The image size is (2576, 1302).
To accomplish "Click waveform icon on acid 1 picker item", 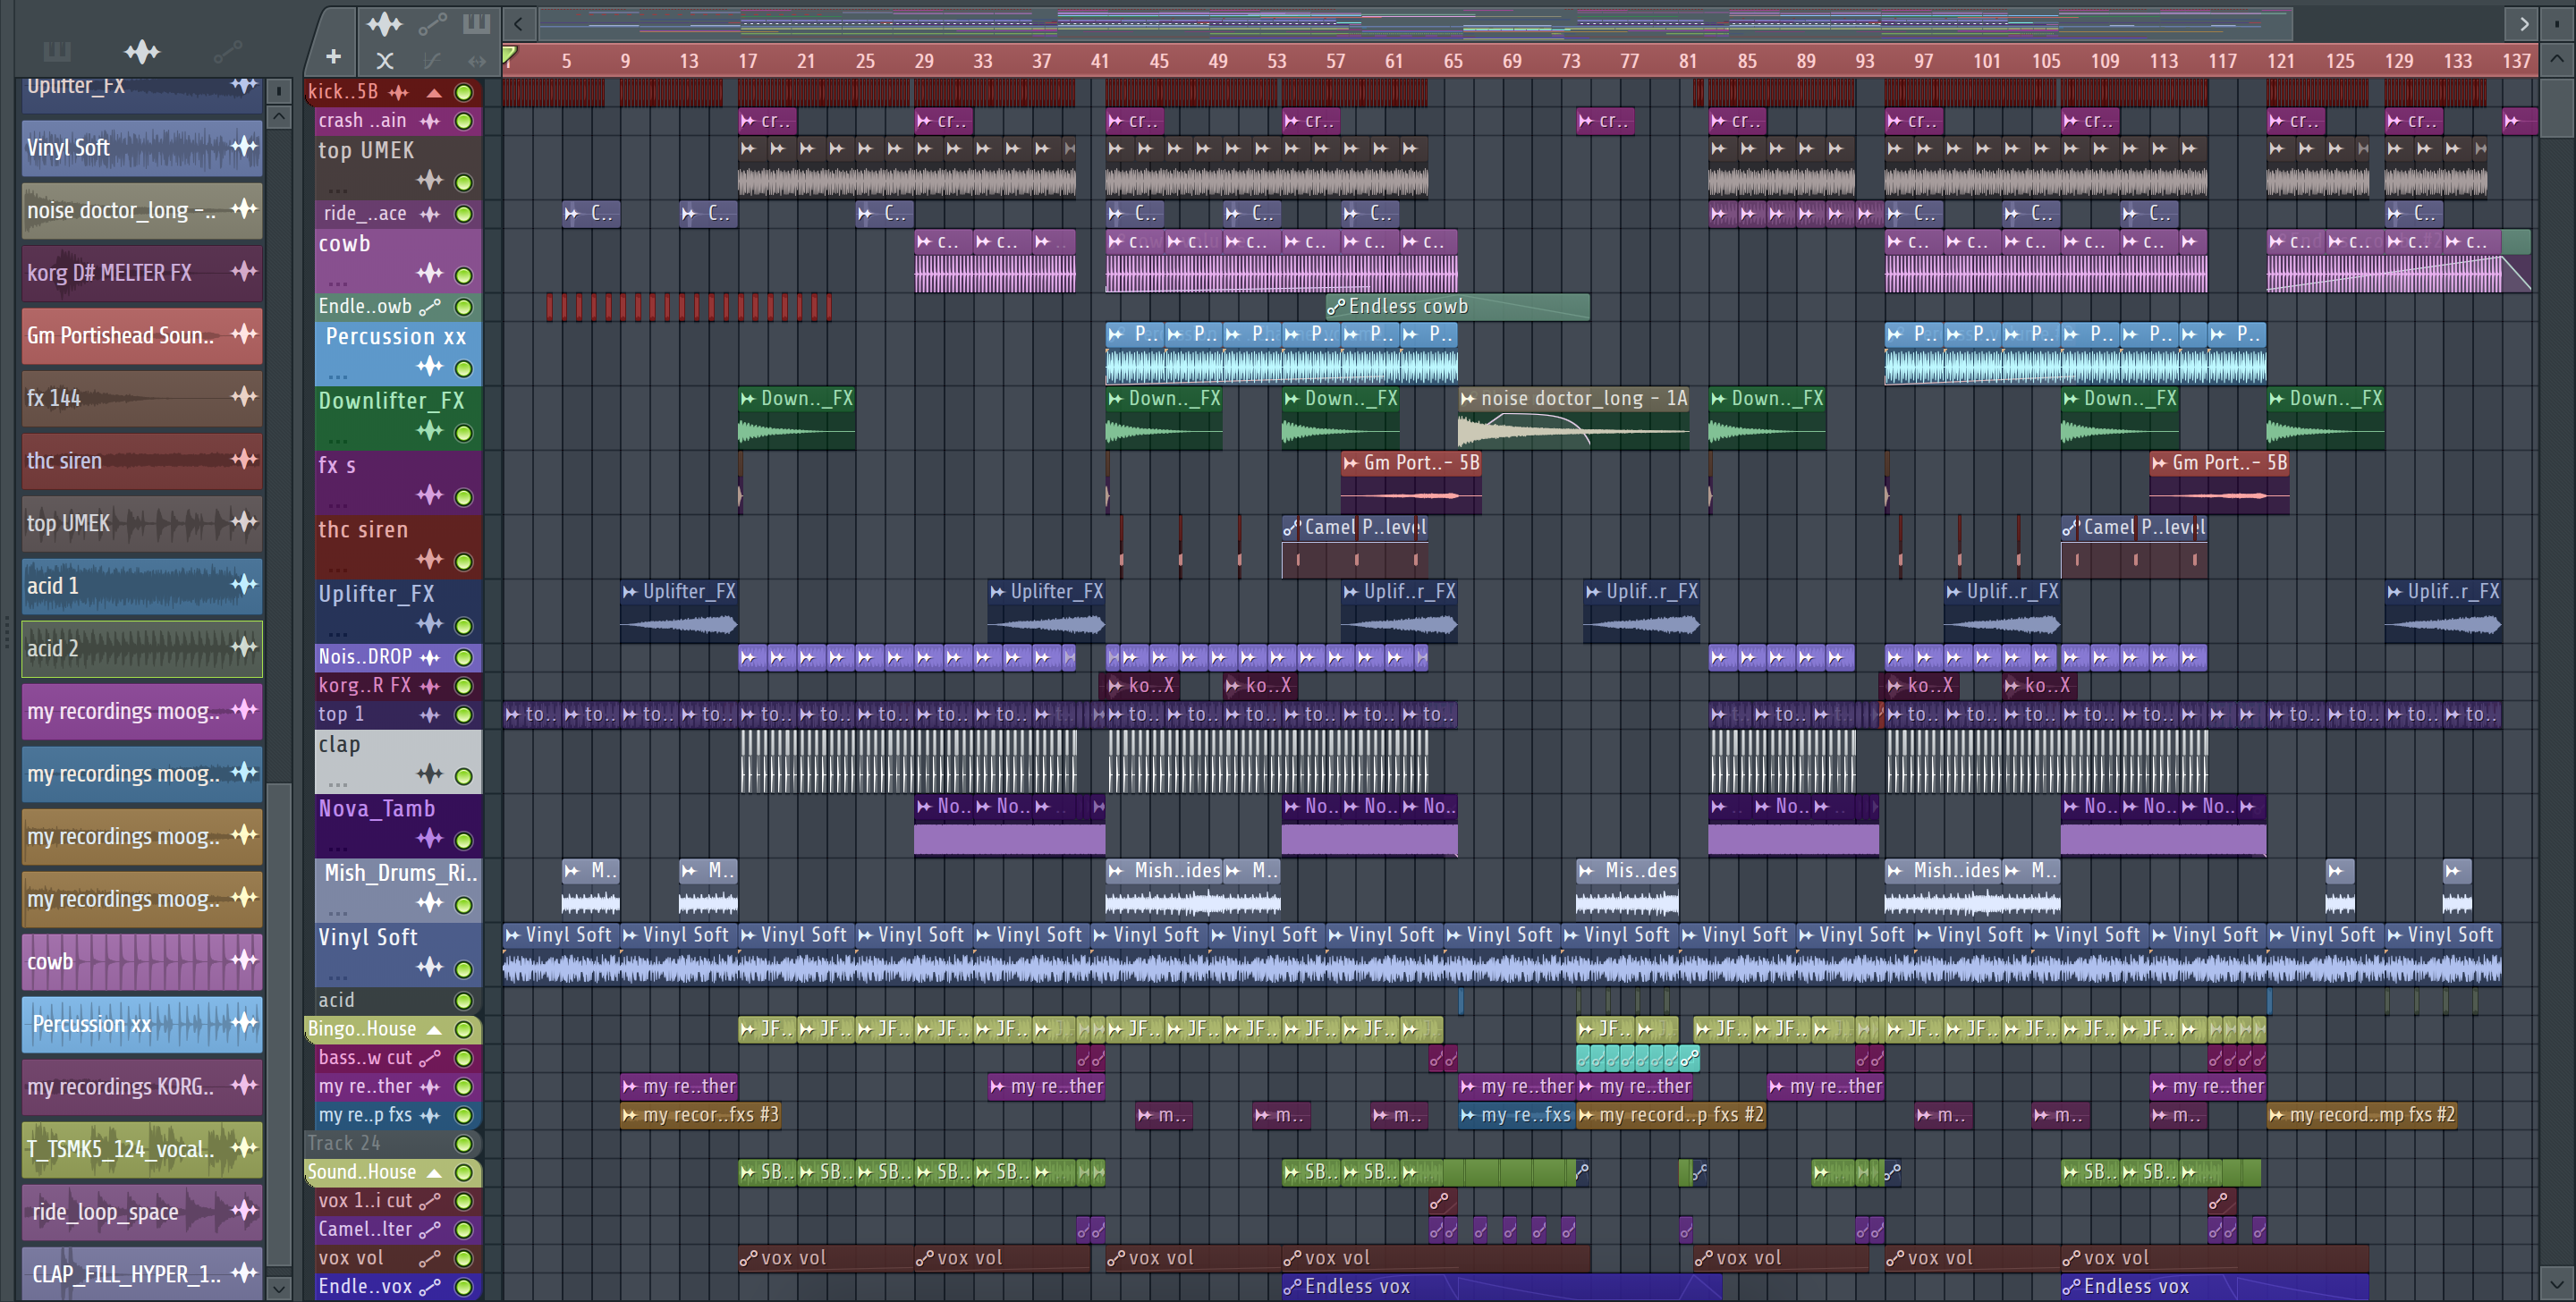I will [244, 584].
